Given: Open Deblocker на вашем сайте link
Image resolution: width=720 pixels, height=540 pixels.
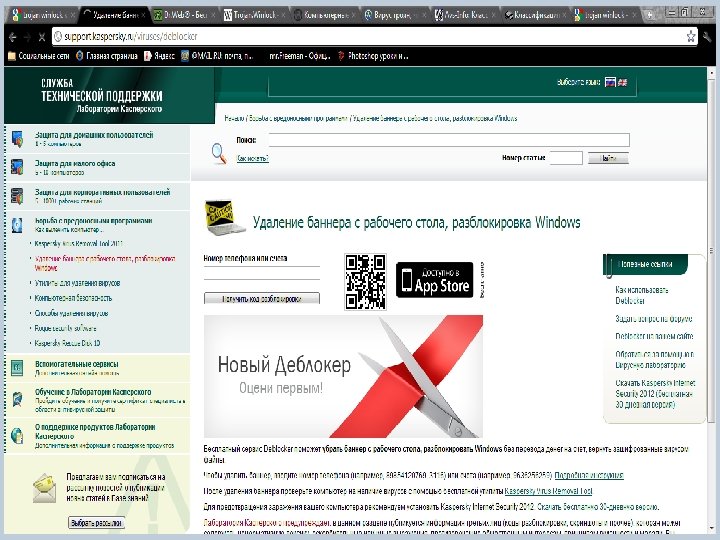Looking at the screenshot, I should coord(654,336).
